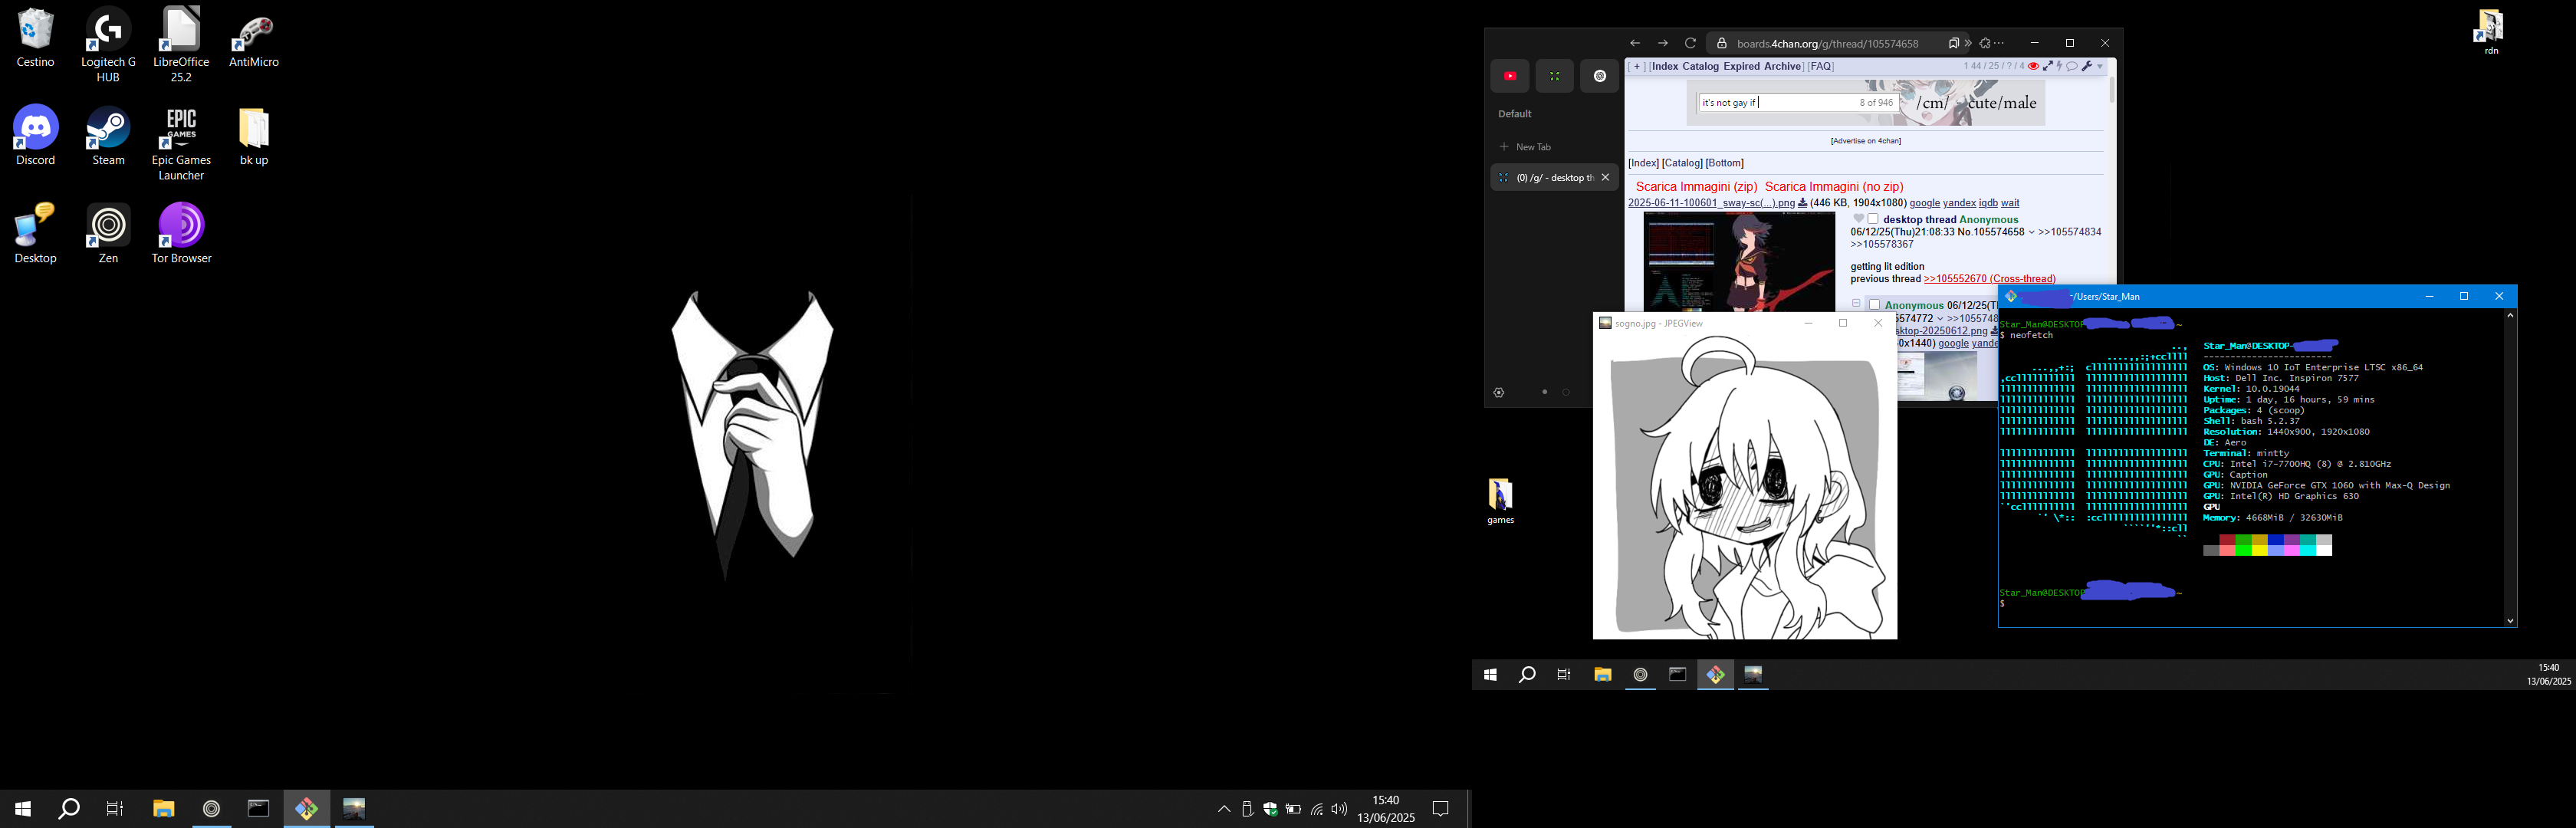Open the Zen browser desktop shortcut
2576x828 pixels.
(108, 233)
